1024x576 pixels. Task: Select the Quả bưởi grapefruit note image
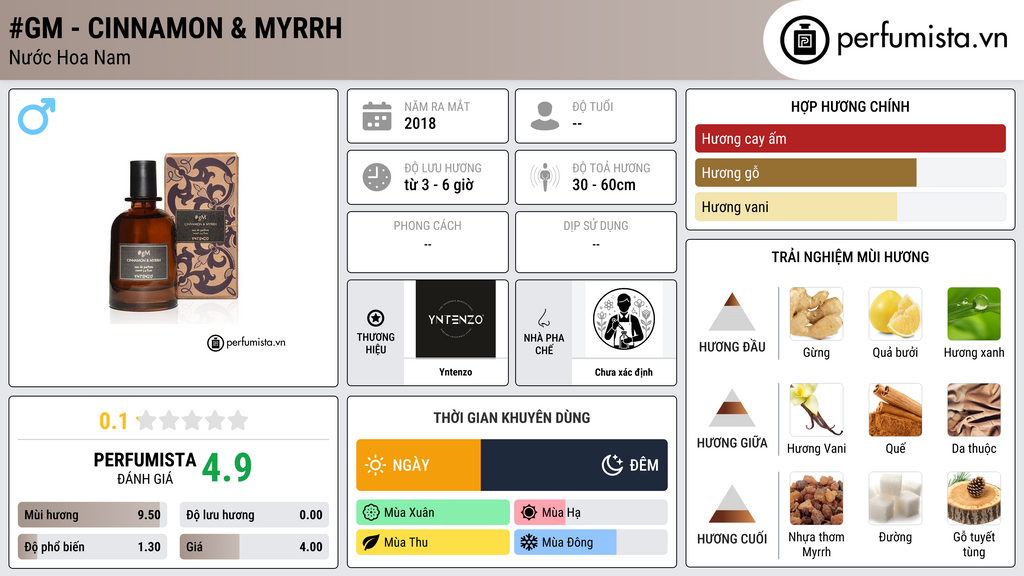895,314
